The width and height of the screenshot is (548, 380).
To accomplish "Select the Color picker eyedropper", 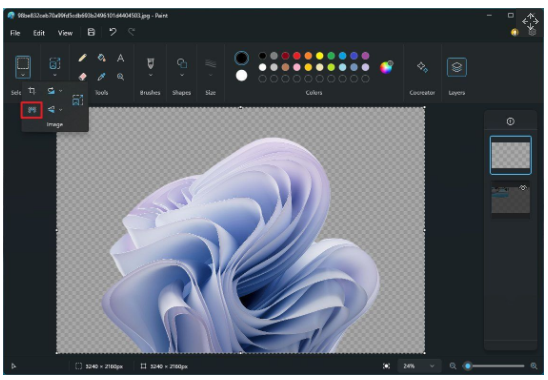I will (101, 77).
